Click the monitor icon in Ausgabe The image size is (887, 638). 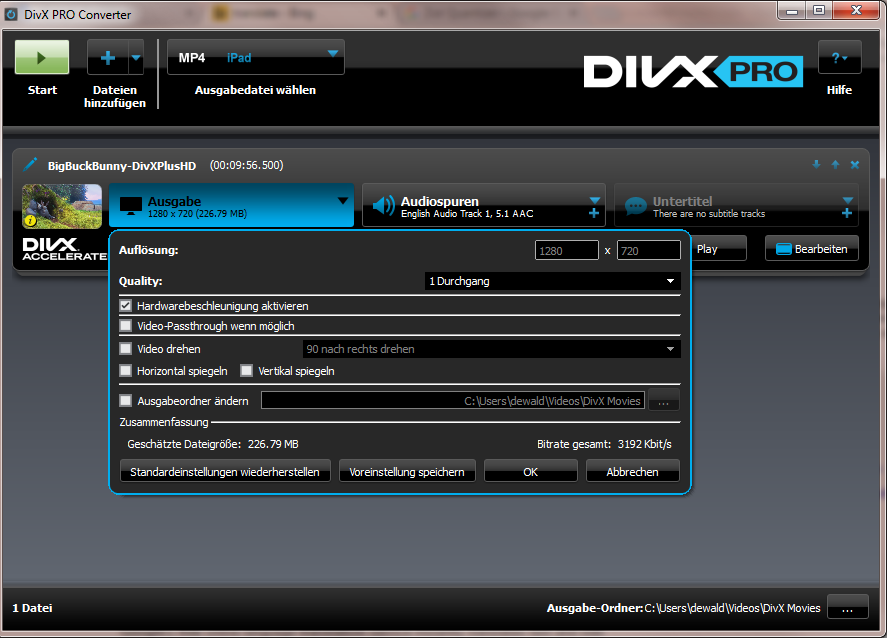131,206
